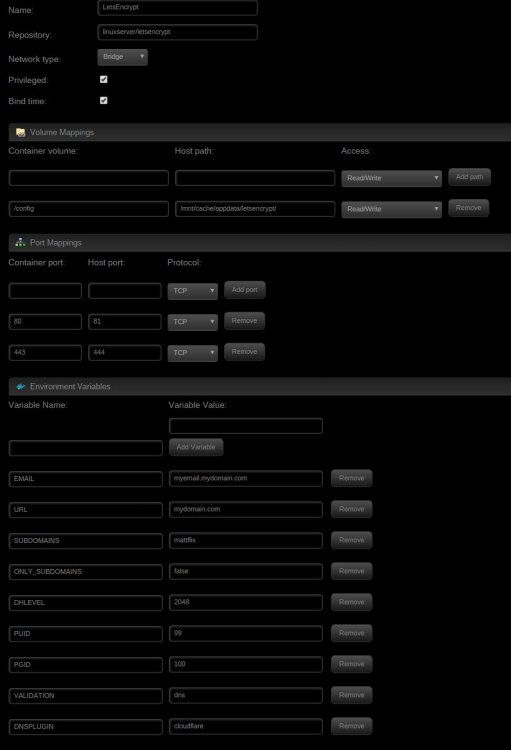511x750 pixels.
Task: Click the DNSPLUGIN value field cloudflare
Action: tap(246, 727)
